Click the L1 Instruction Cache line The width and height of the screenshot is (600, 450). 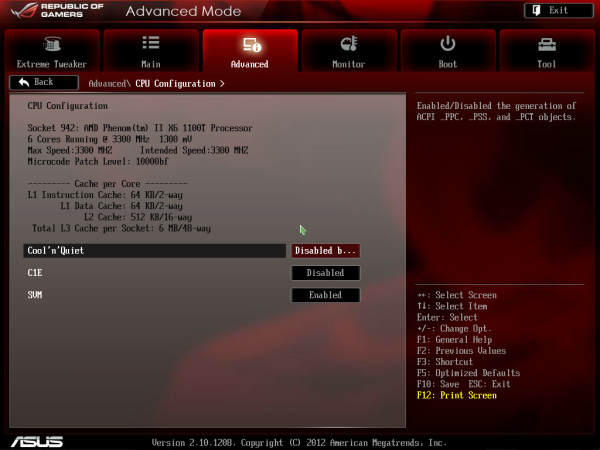click(x=105, y=195)
